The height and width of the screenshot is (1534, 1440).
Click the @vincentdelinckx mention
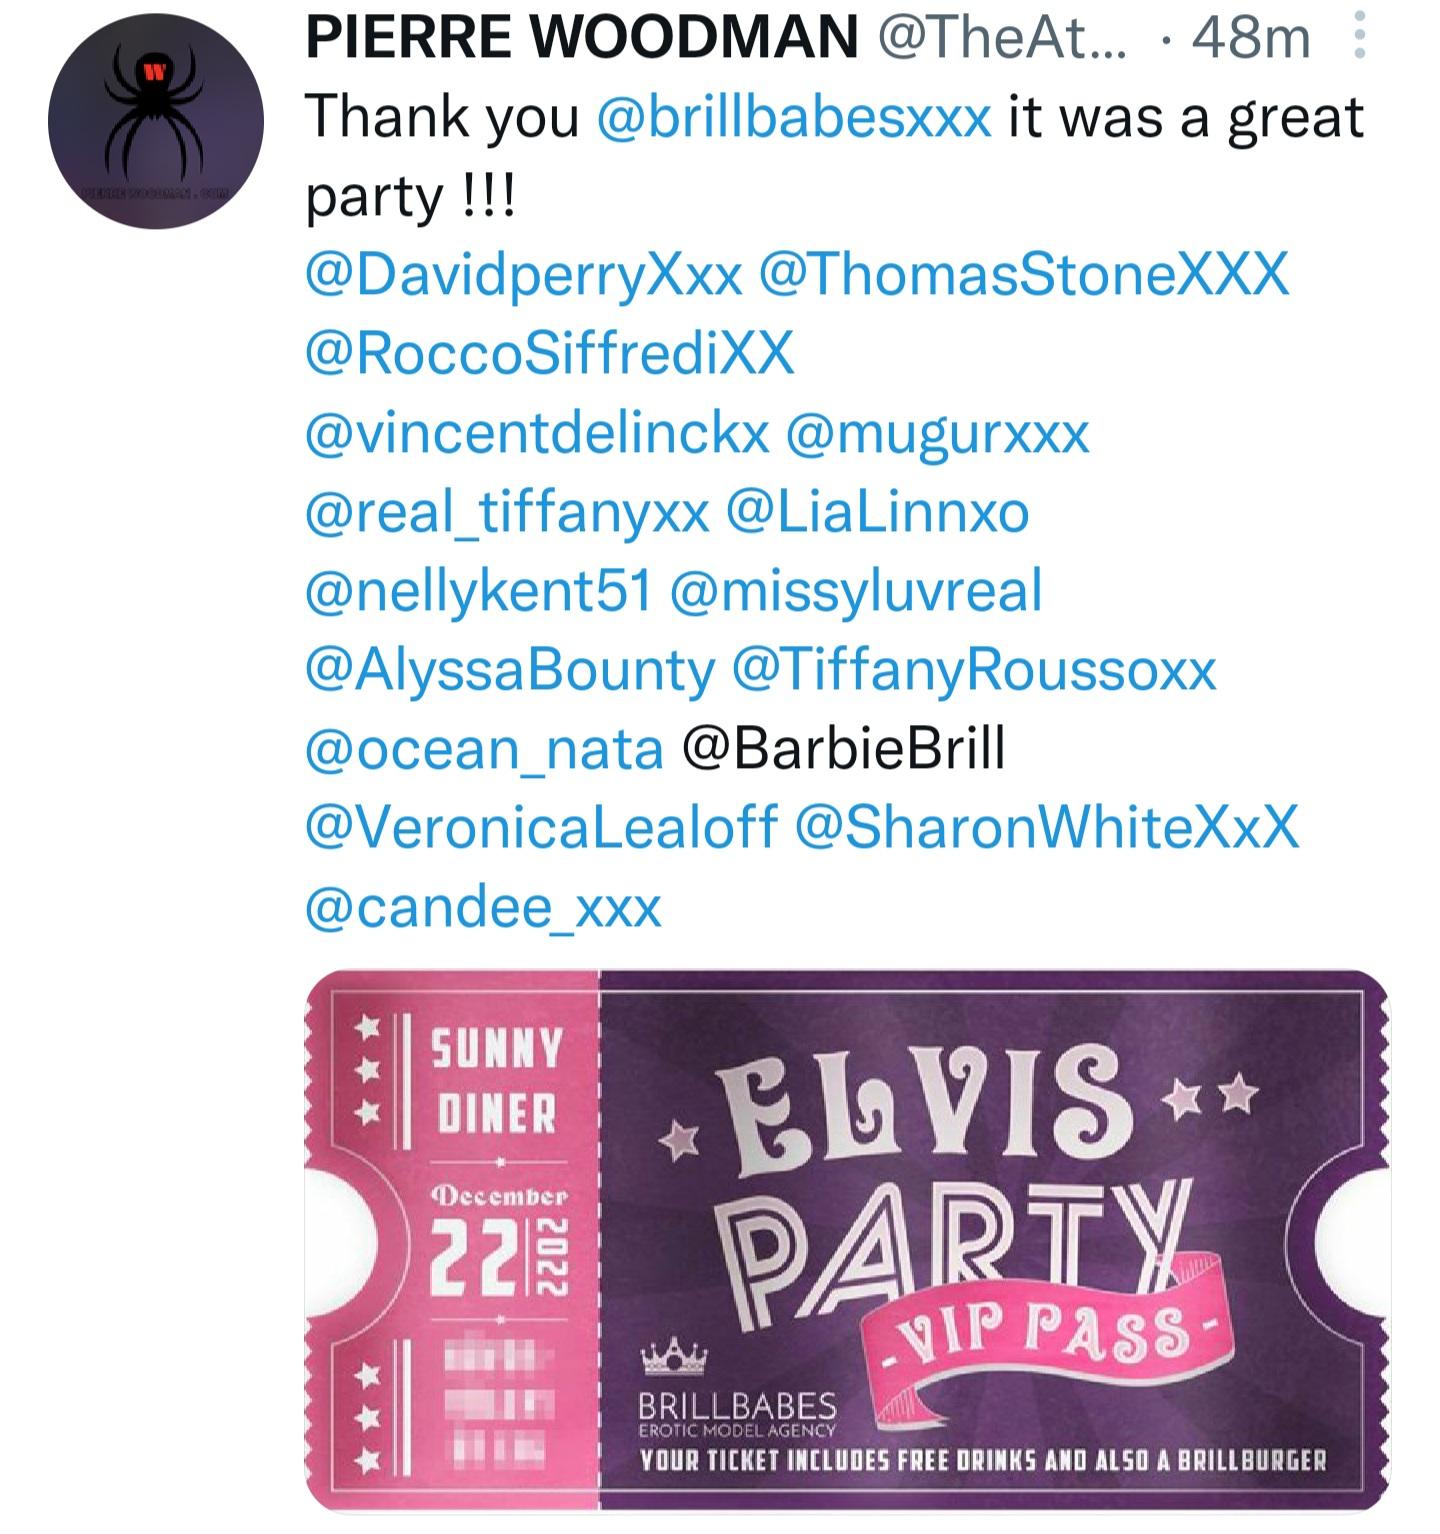click(x=537, y=433)
